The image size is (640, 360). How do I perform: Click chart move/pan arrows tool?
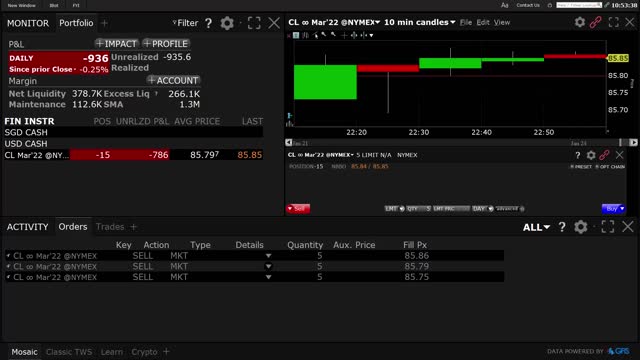353,36
